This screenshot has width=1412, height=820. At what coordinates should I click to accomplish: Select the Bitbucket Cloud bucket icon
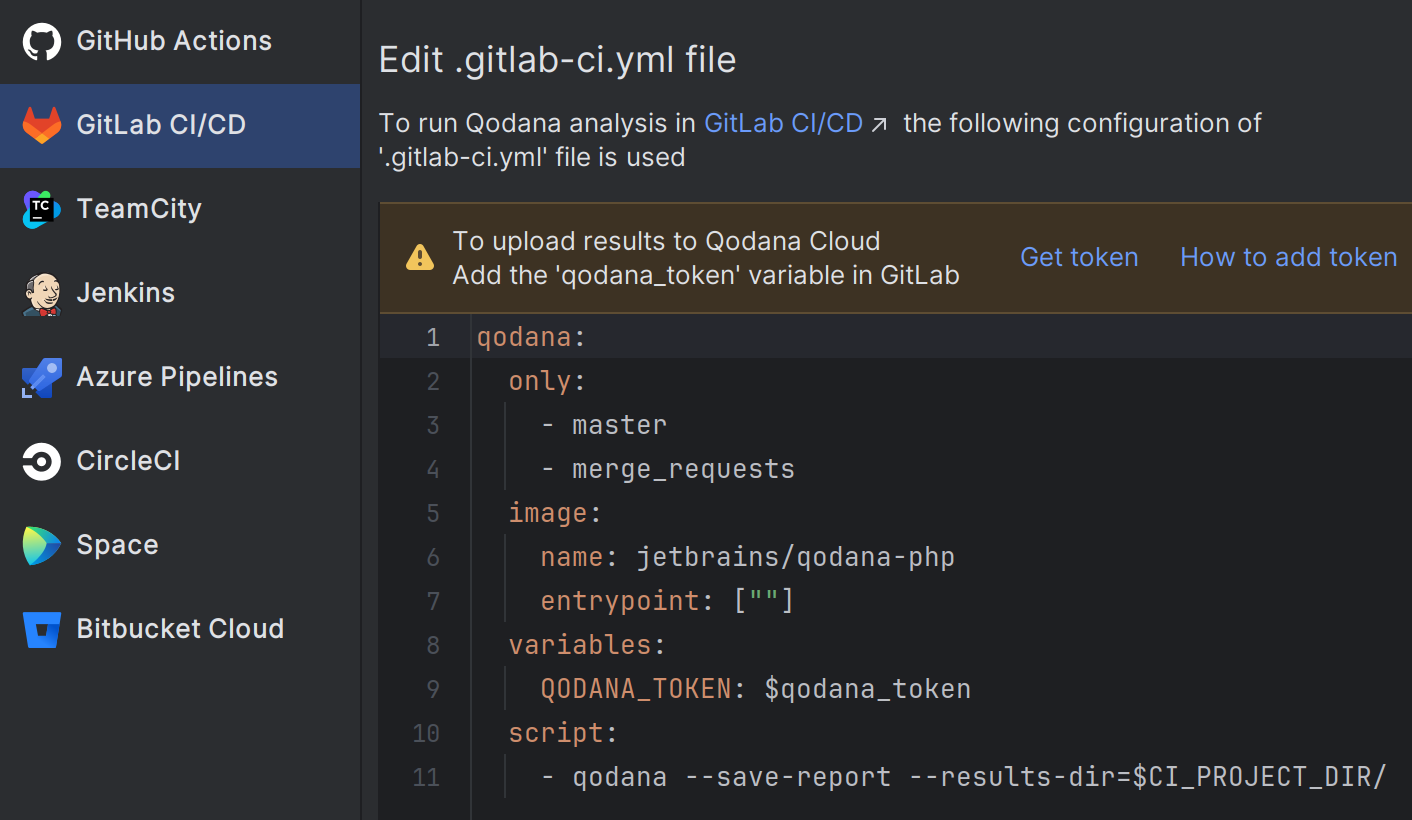click(x=40, y=629)
